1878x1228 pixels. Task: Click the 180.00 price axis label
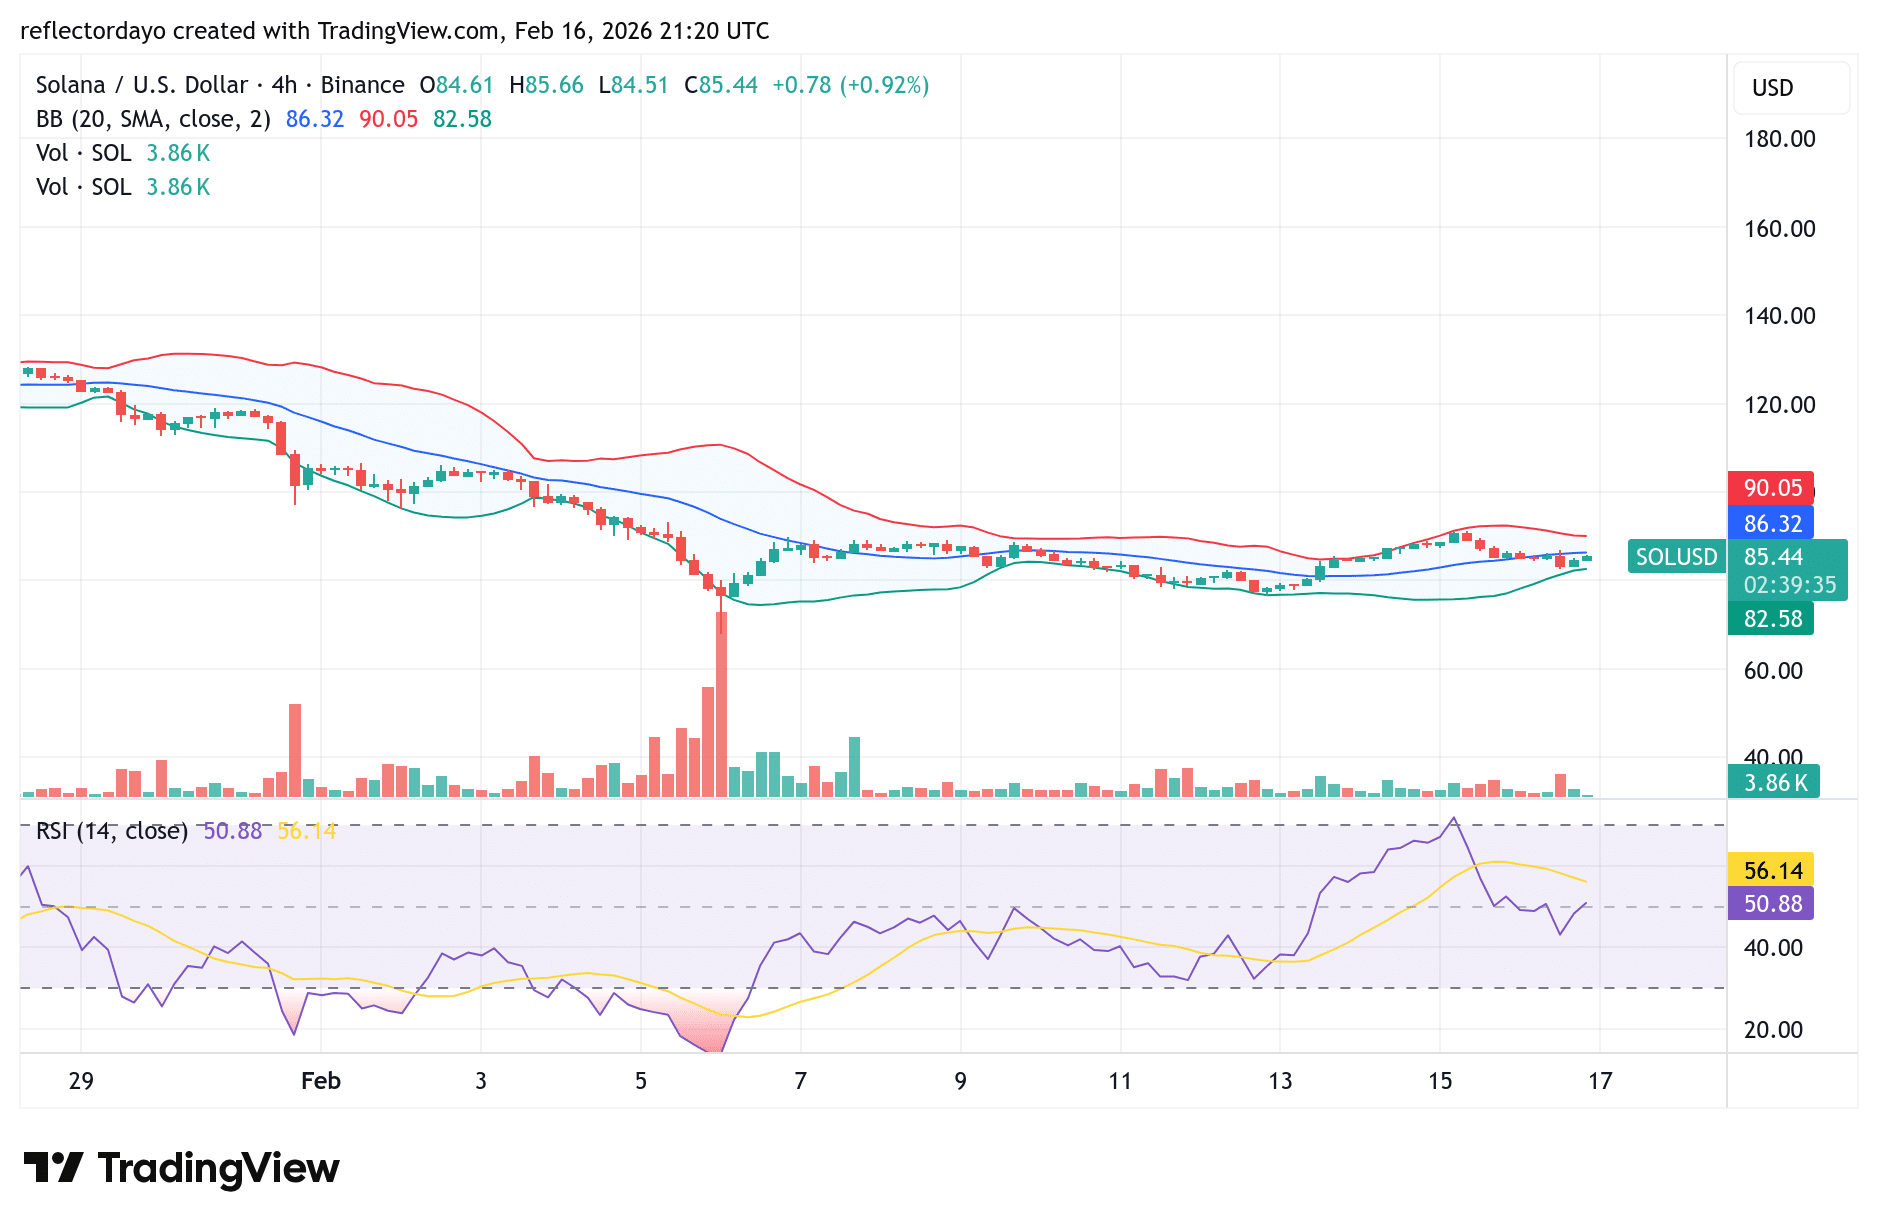pyautogui.click(x=1779, y=140)
